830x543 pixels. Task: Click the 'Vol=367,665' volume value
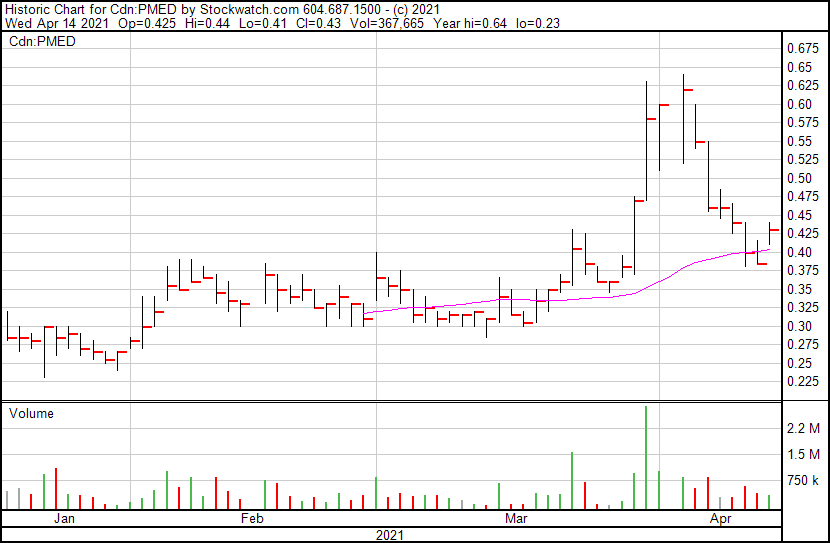(387, 23)
